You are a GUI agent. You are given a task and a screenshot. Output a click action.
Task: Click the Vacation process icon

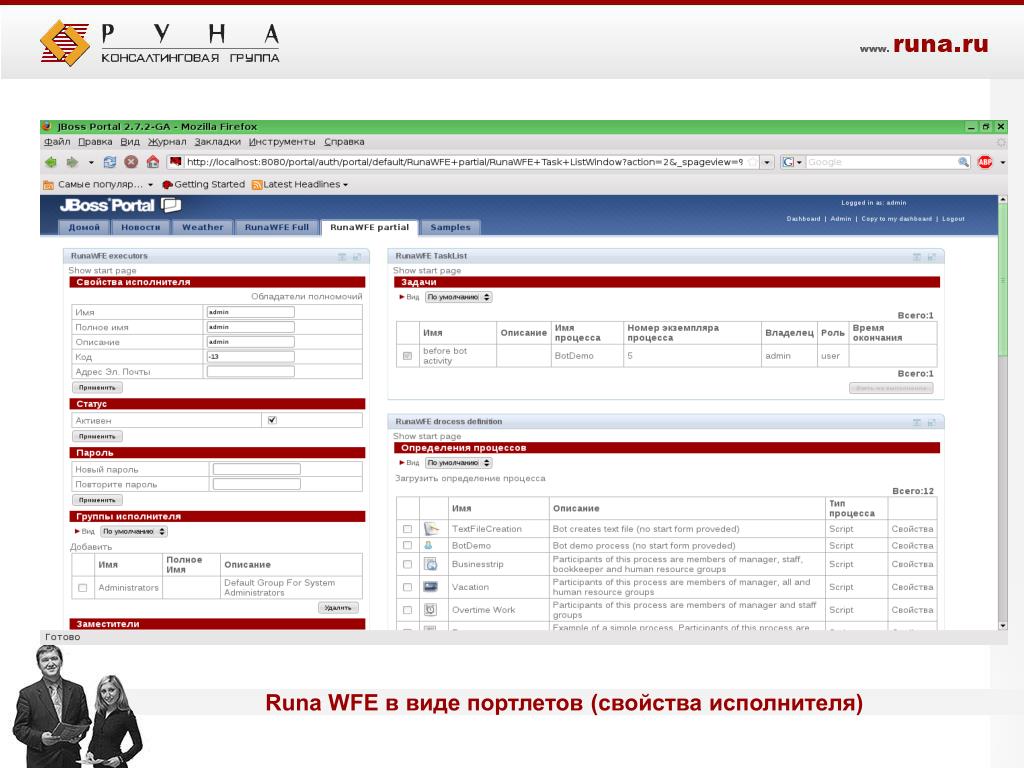click(430, 586)
